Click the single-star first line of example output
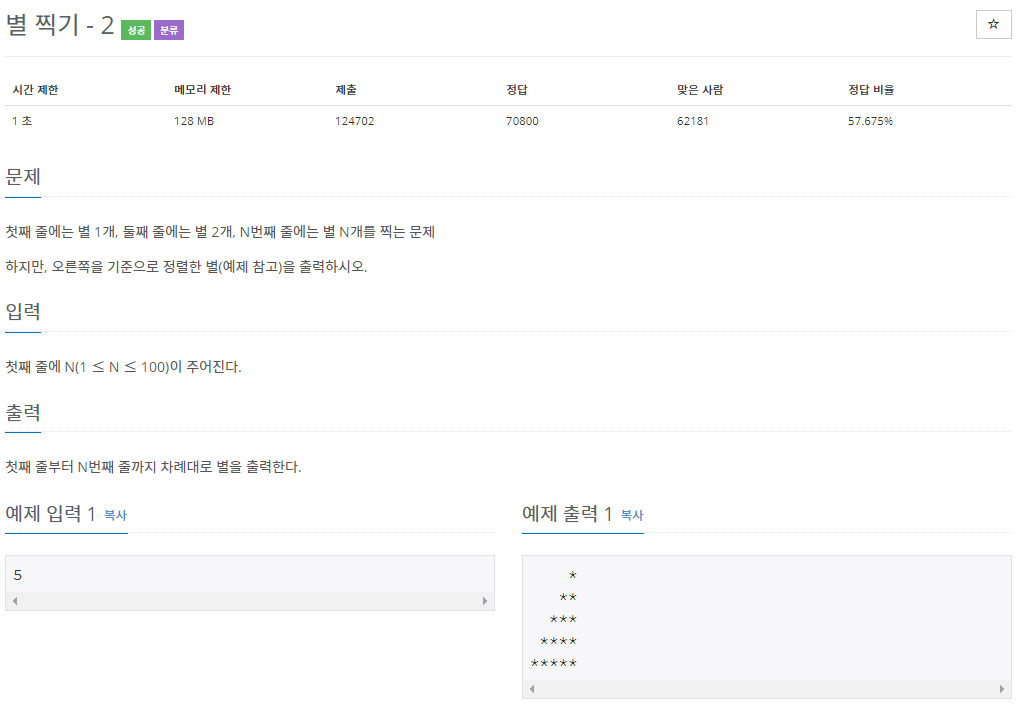Screen dimensions: 1025x718 click(x=573, y=575)
